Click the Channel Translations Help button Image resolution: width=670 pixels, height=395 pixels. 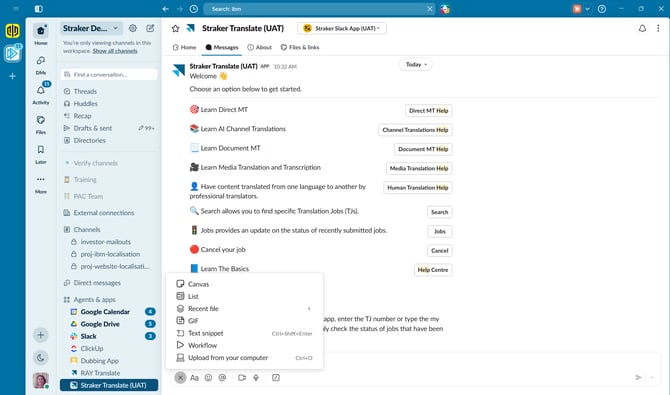click(x=415, y=130)
